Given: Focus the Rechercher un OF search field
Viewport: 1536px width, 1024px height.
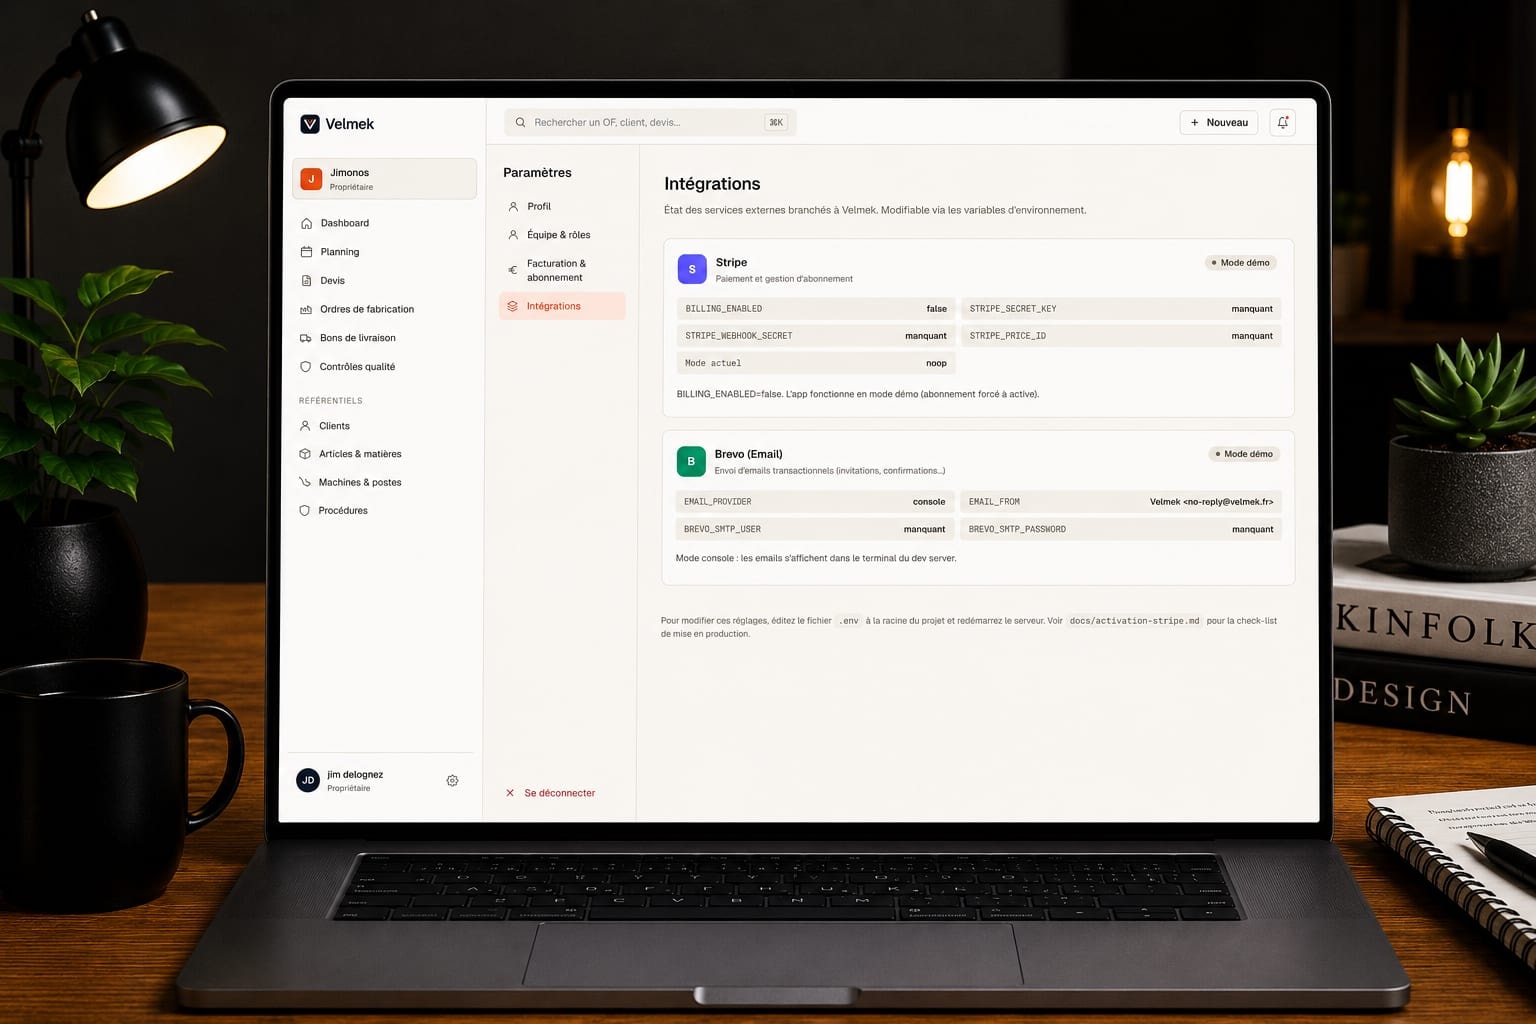Looking at the screenshot, I should click(650, 123).
